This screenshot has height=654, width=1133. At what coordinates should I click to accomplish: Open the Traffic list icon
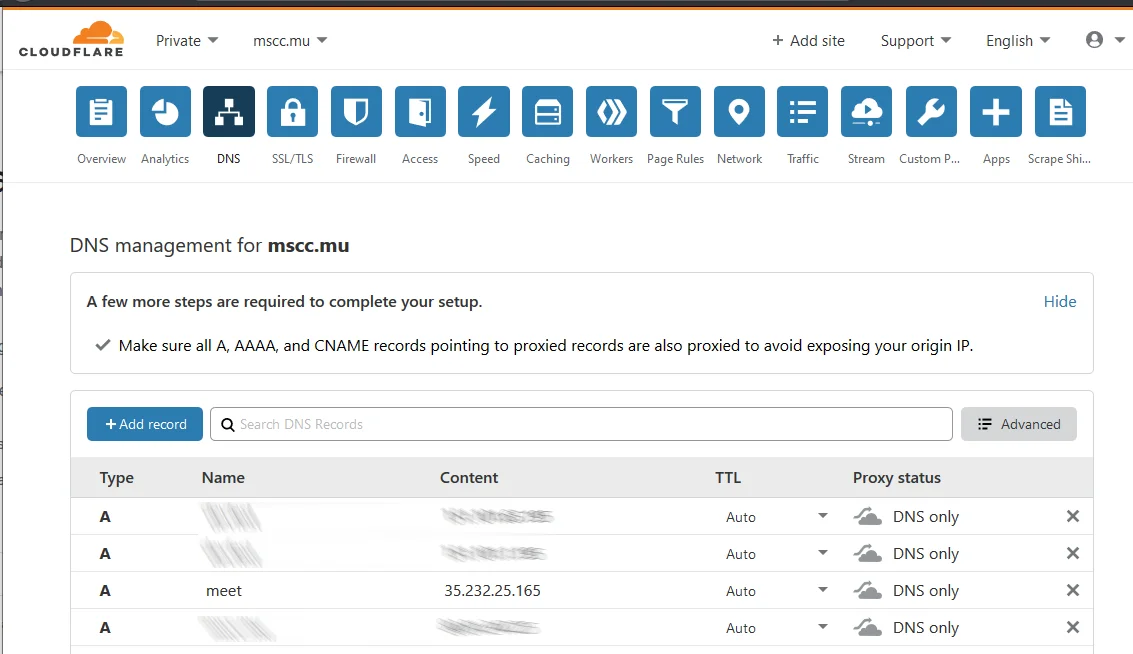tap(803, 111)
